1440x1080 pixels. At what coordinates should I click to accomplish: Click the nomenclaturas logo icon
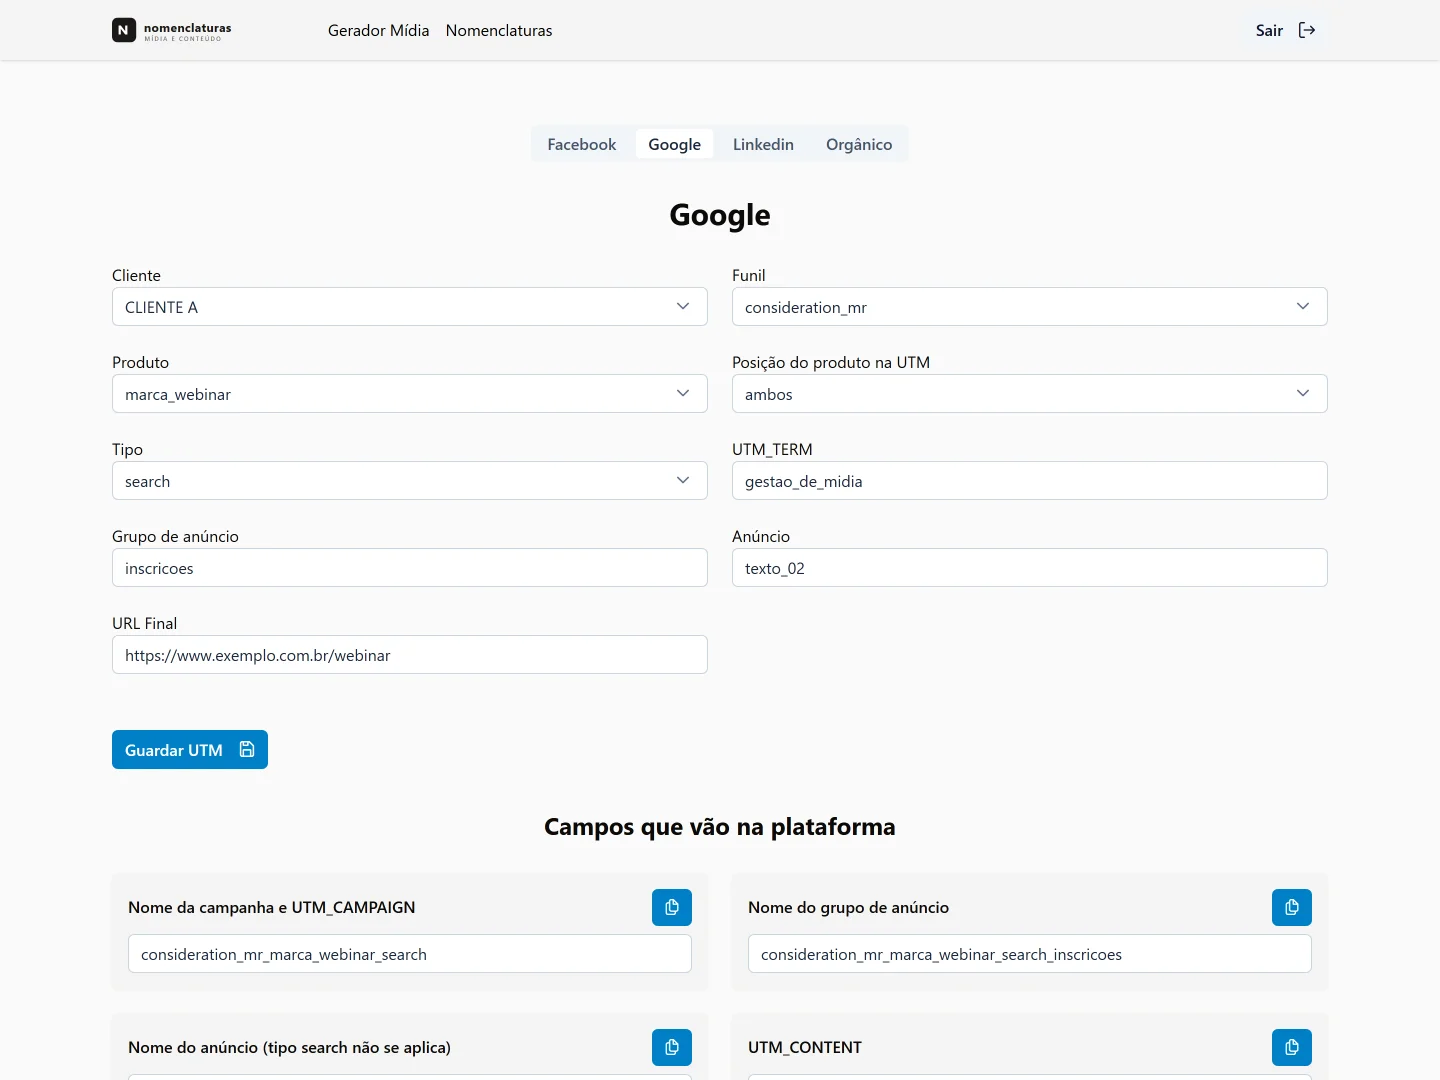click(124, 30)
